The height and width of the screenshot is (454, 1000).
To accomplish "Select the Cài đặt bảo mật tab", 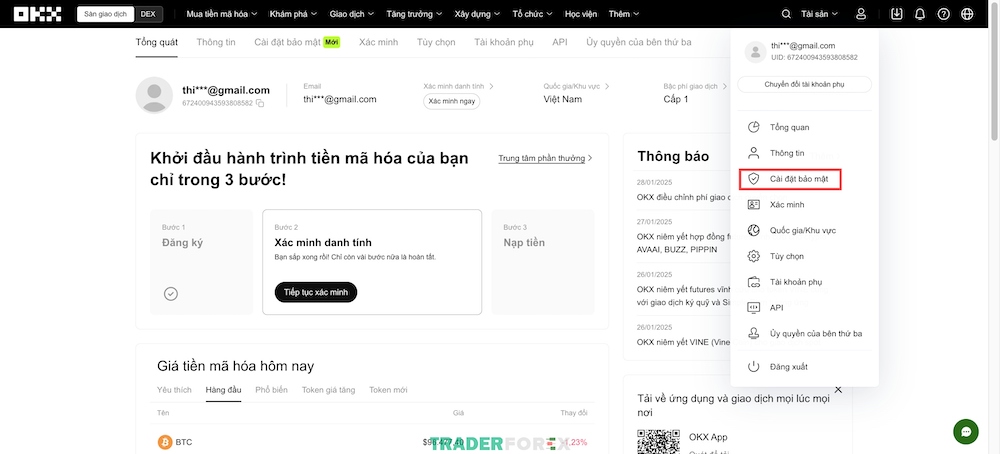I will click(x=297, y=42).
